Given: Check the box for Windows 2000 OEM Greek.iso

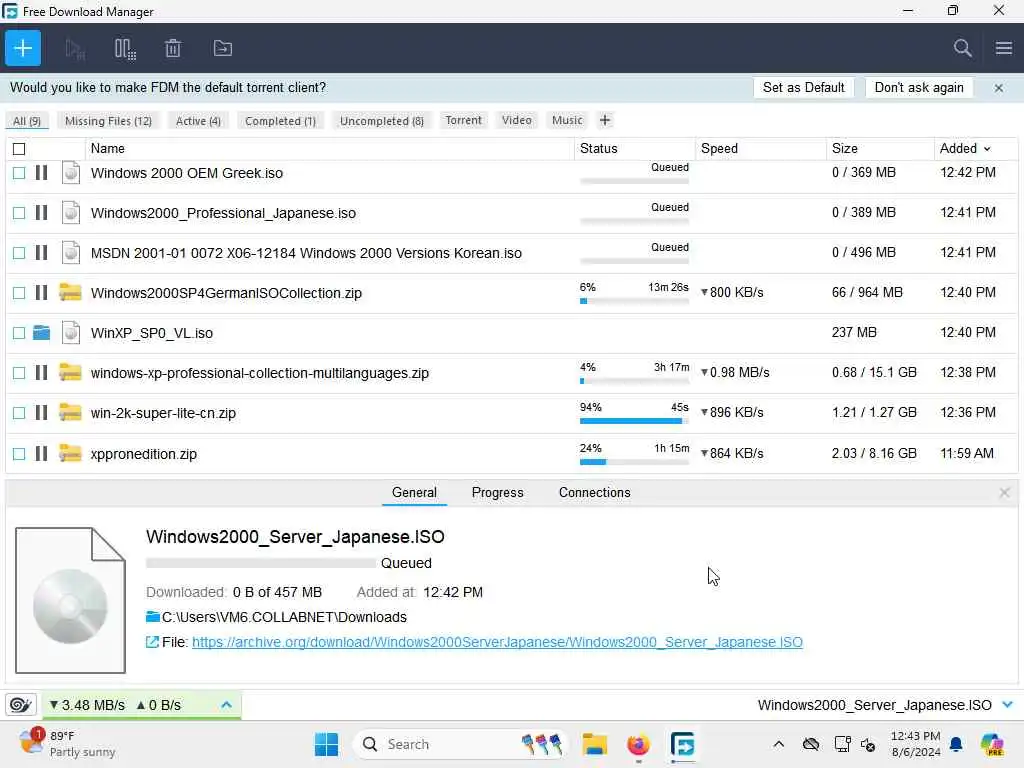Looking at the screenshot, I should point(19,173).
